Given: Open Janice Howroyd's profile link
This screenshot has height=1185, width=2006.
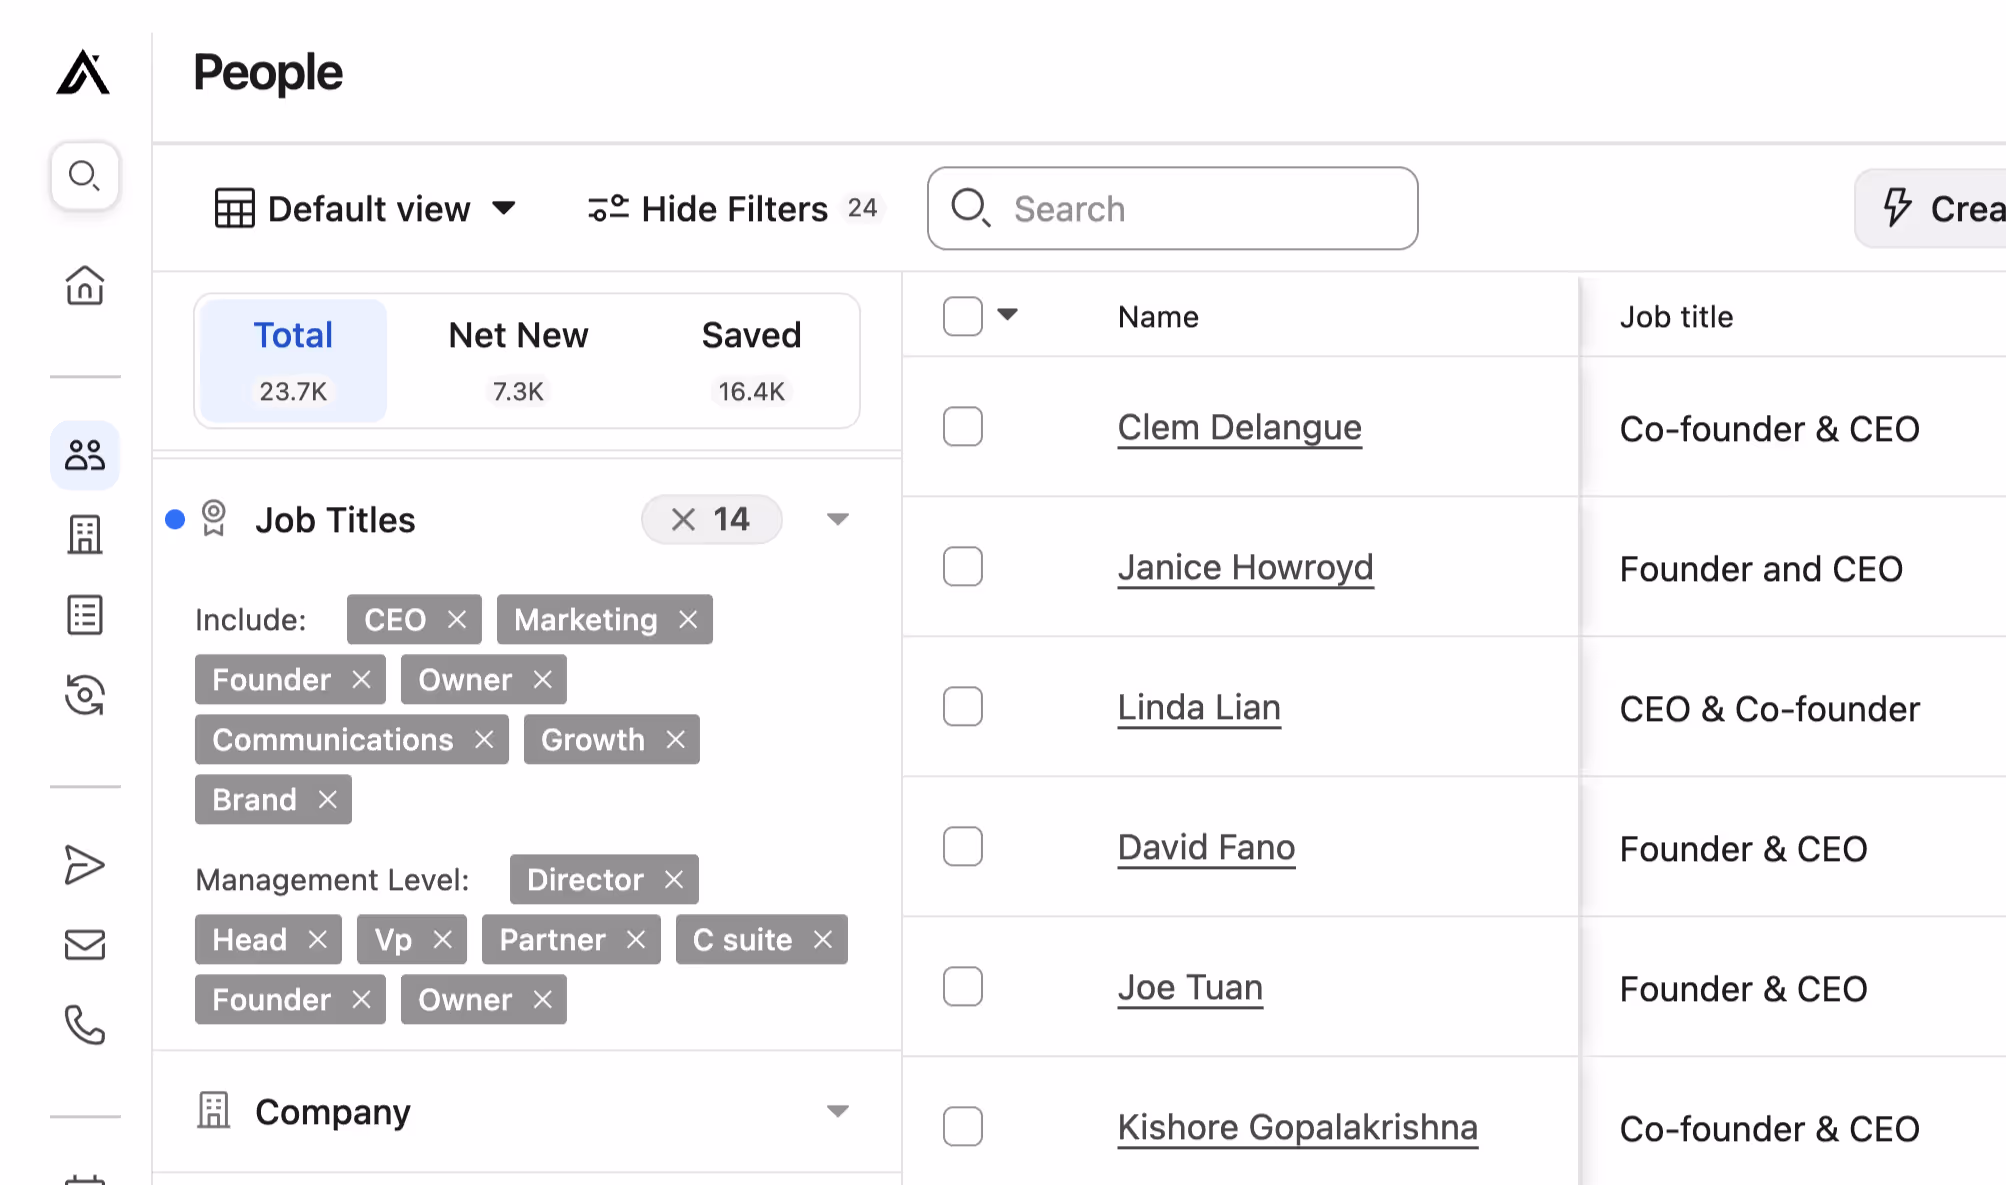Looking at the screenshot, I should point(1245,567).
